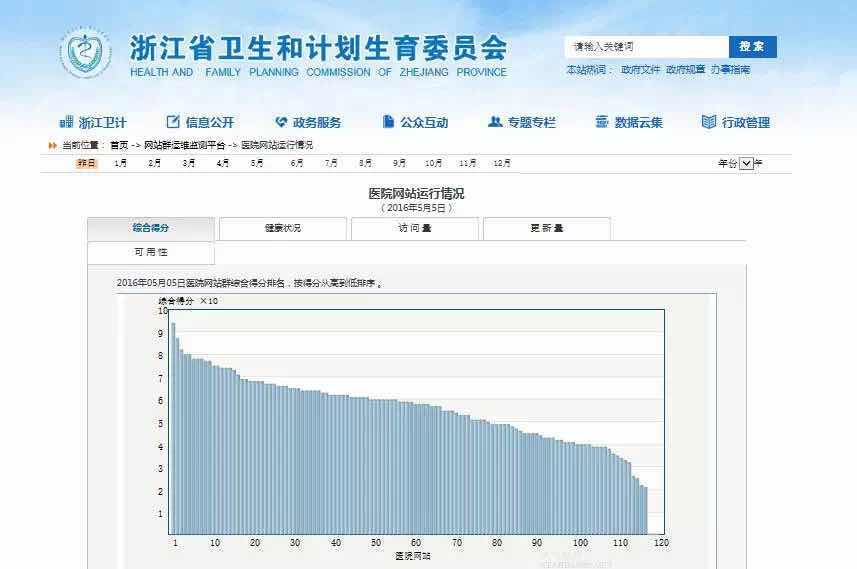Select the 可用性 tab
This screenshot has width=857, height=569.
151,253
